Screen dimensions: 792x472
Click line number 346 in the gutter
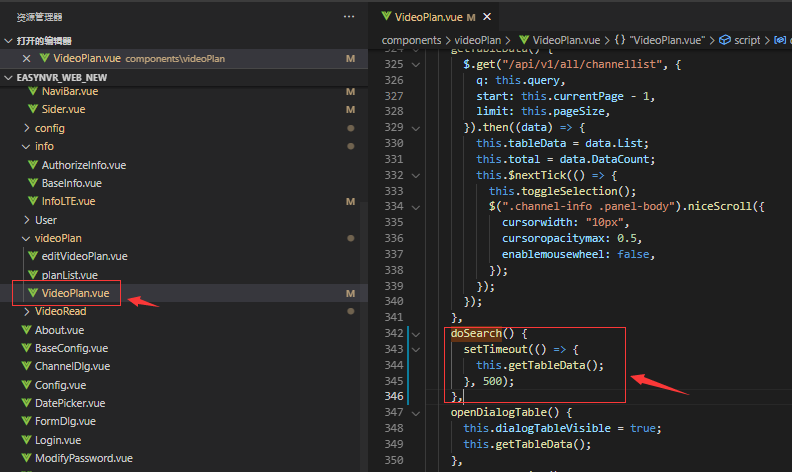pyautogui.click(x=394, y=396)
